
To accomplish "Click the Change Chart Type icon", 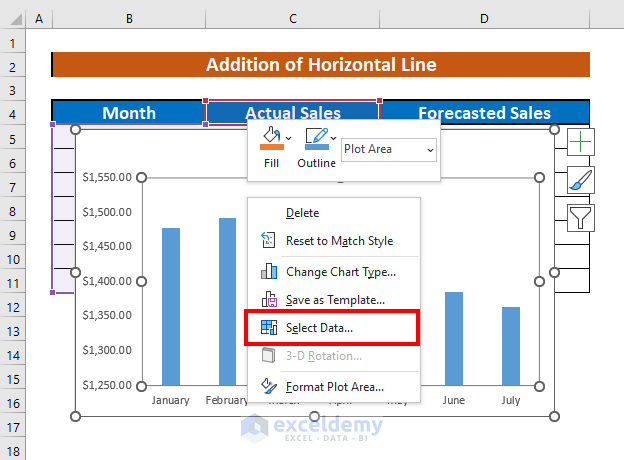I will click(x=269, y=271).
